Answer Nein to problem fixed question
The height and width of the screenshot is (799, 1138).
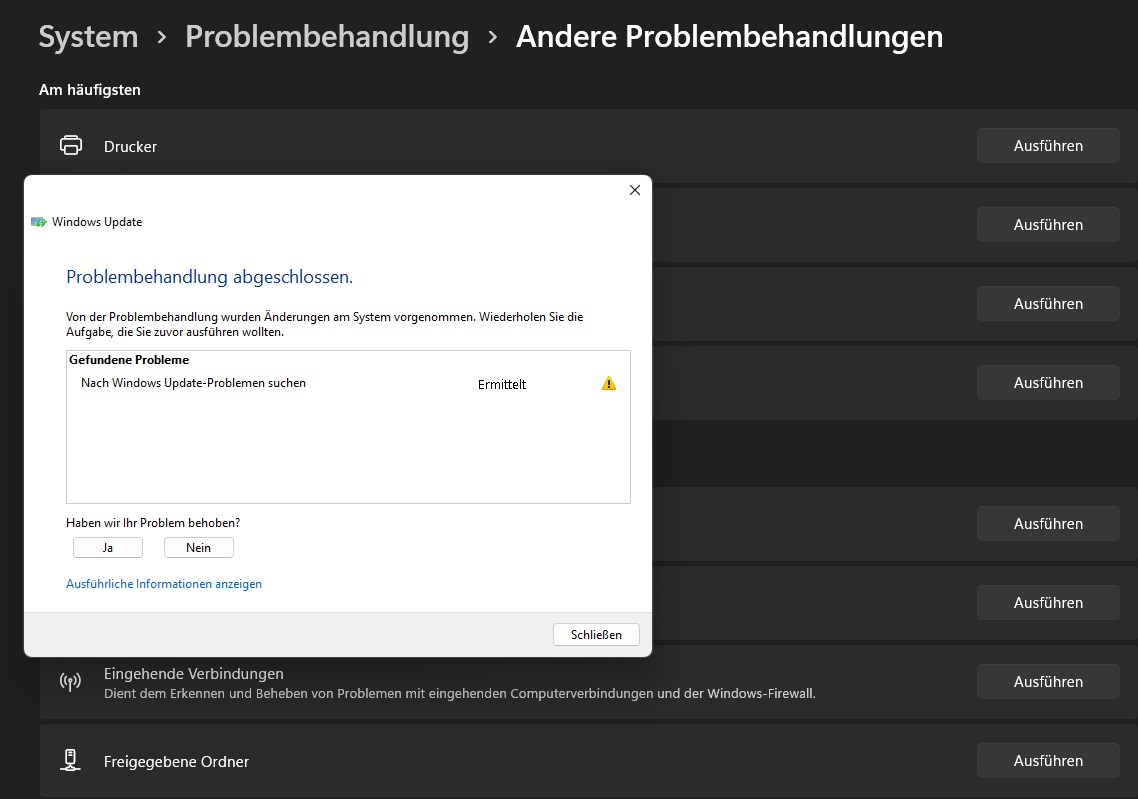(198, 548)
